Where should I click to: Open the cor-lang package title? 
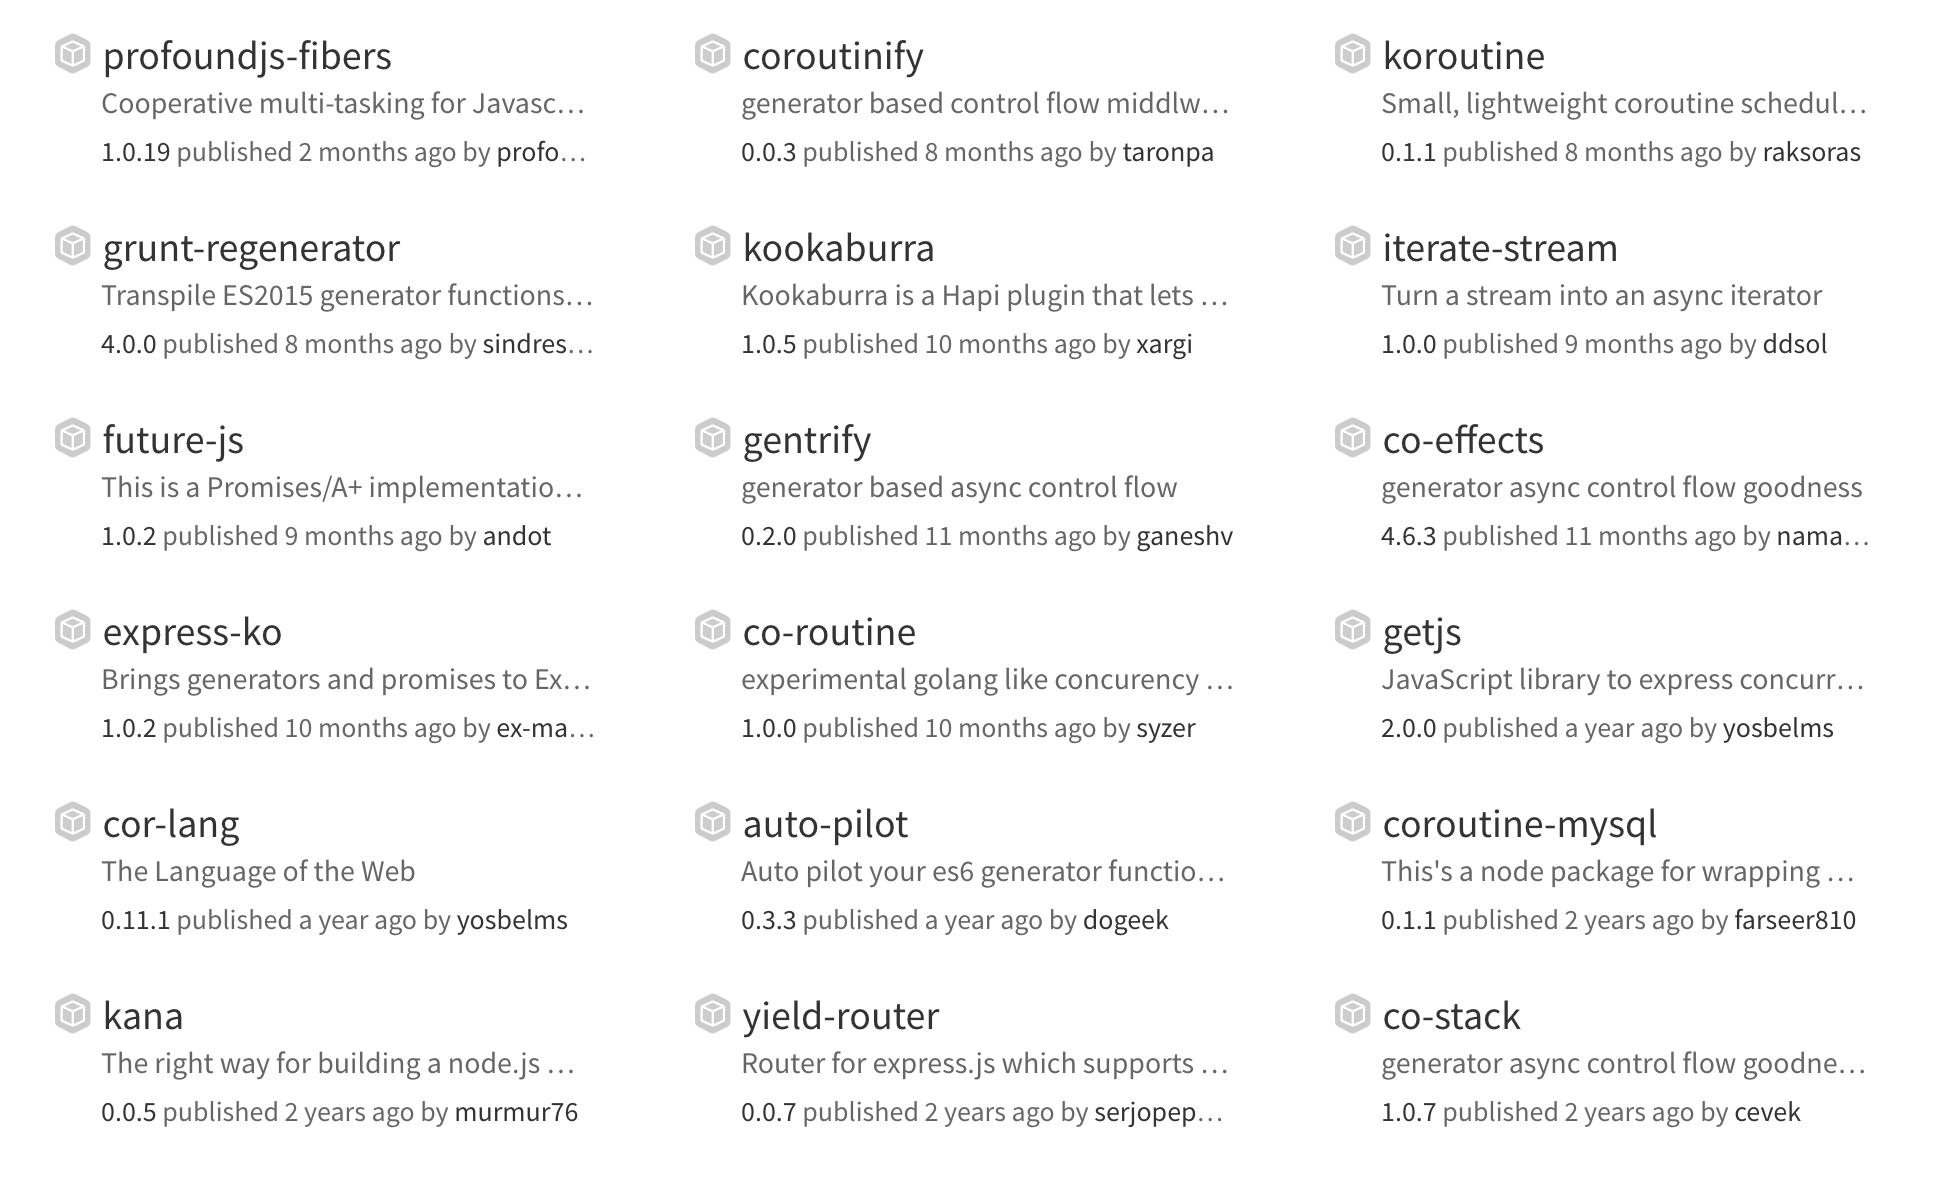[171, 824]
